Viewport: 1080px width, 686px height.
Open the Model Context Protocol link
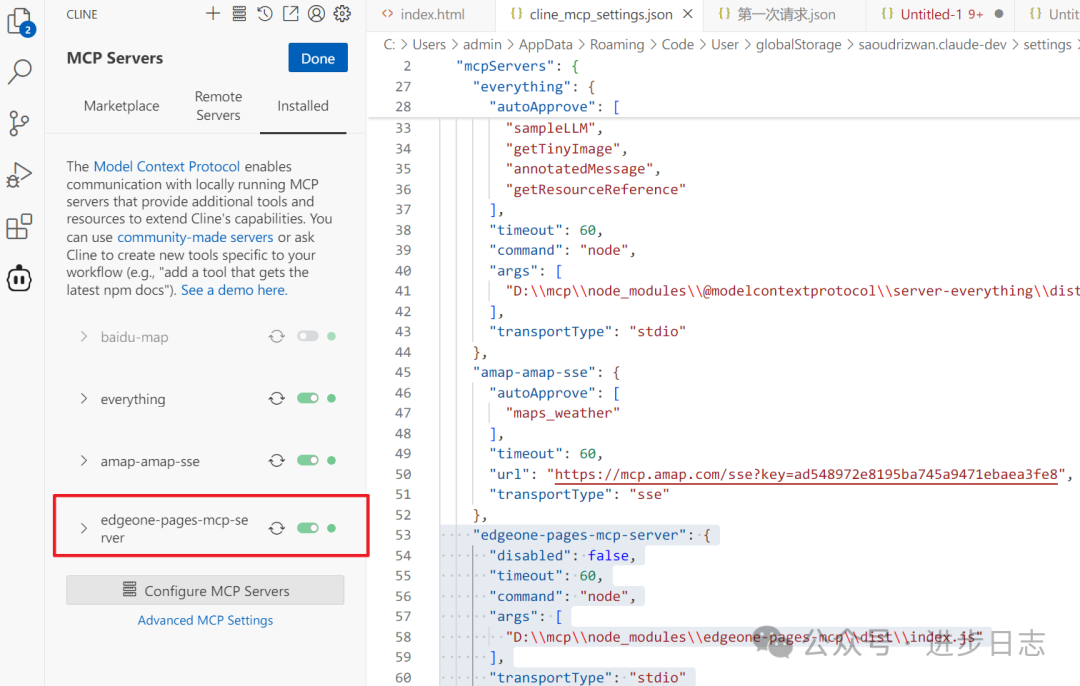167,167
